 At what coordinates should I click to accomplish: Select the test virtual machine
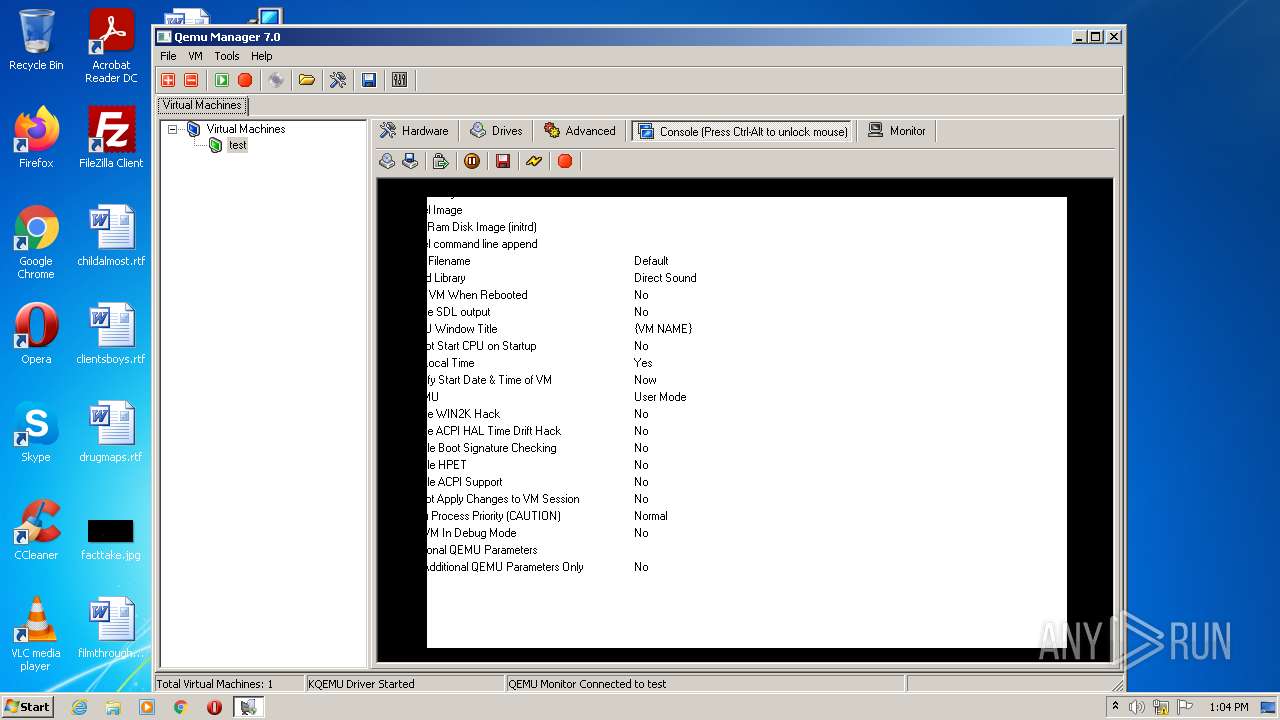pos(237,145)
